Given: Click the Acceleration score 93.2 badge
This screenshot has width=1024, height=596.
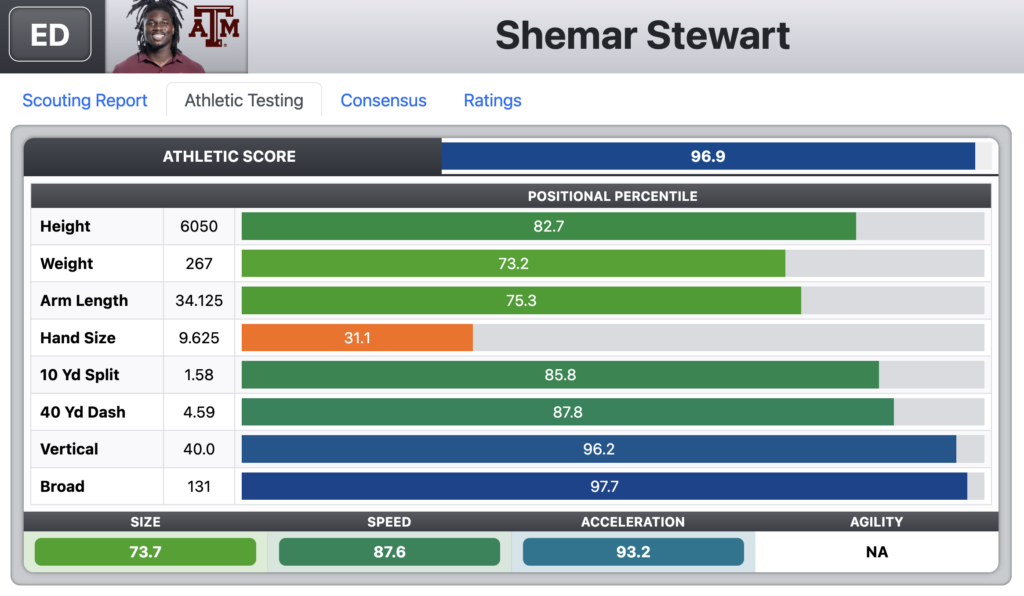Looking at the screenshot, I should (633, 552).
